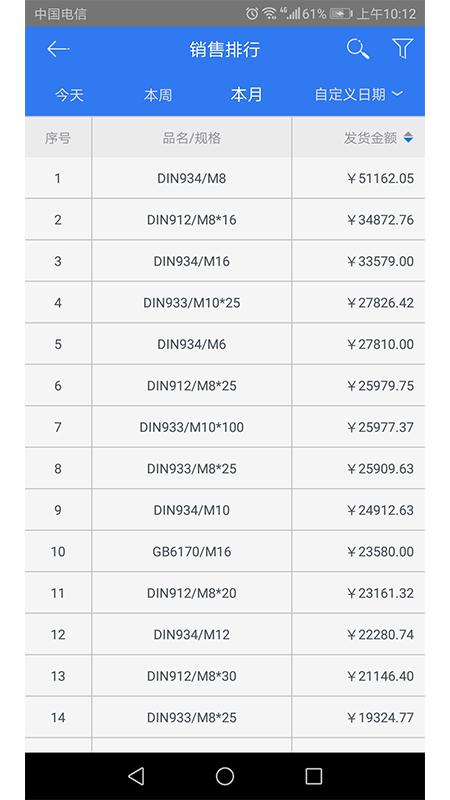This screenshot has height=800, width=450.
Task: Open the filter funnel icon
Action: coord(402,48)
